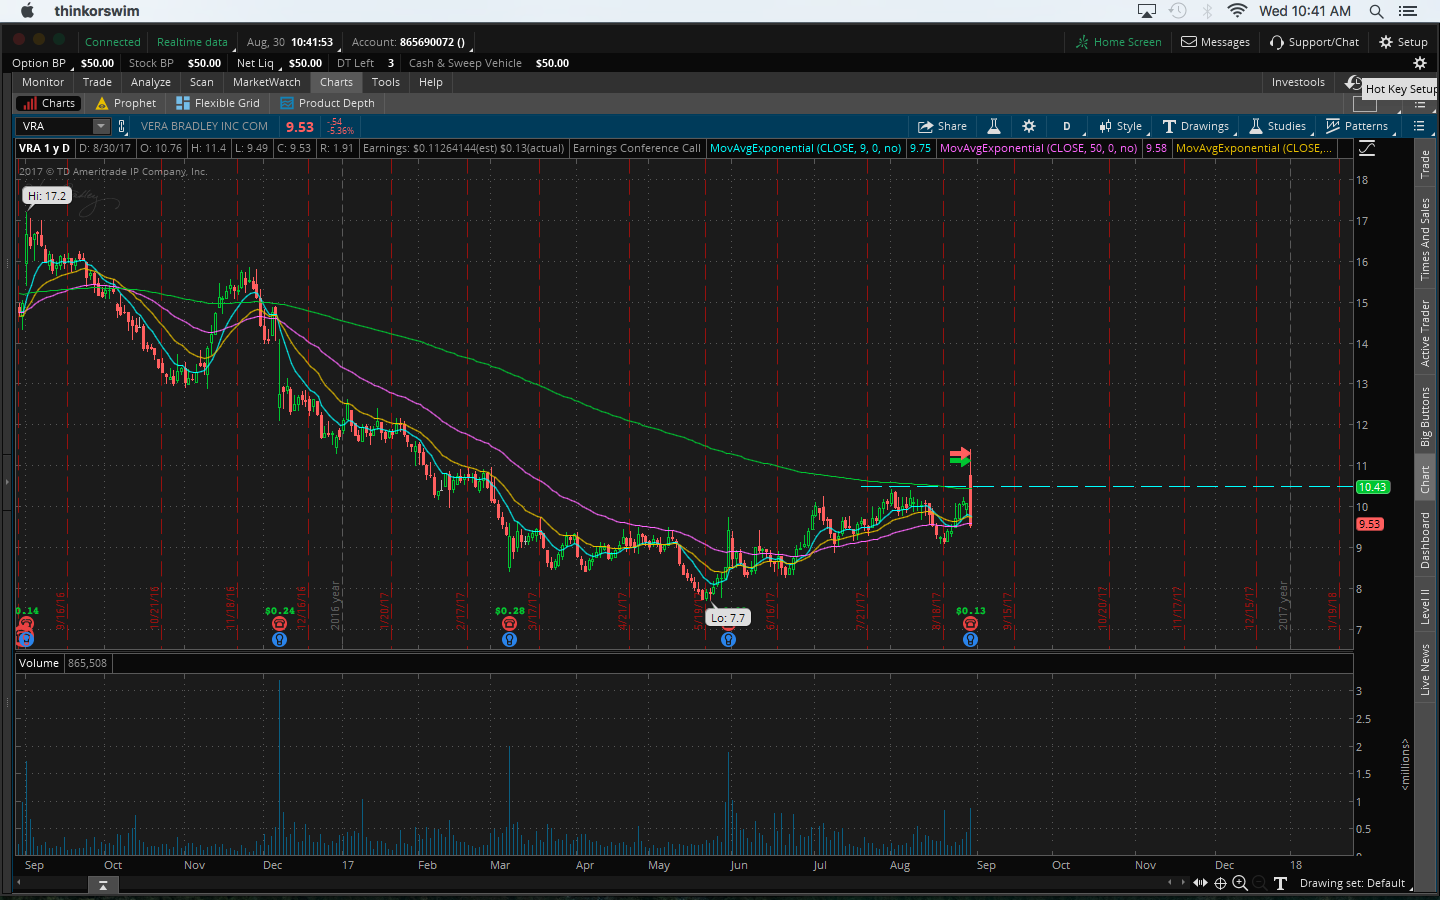Screen dimensions: 1440x900
Task: Click the Share chart icon button
Action: point(942,126)
